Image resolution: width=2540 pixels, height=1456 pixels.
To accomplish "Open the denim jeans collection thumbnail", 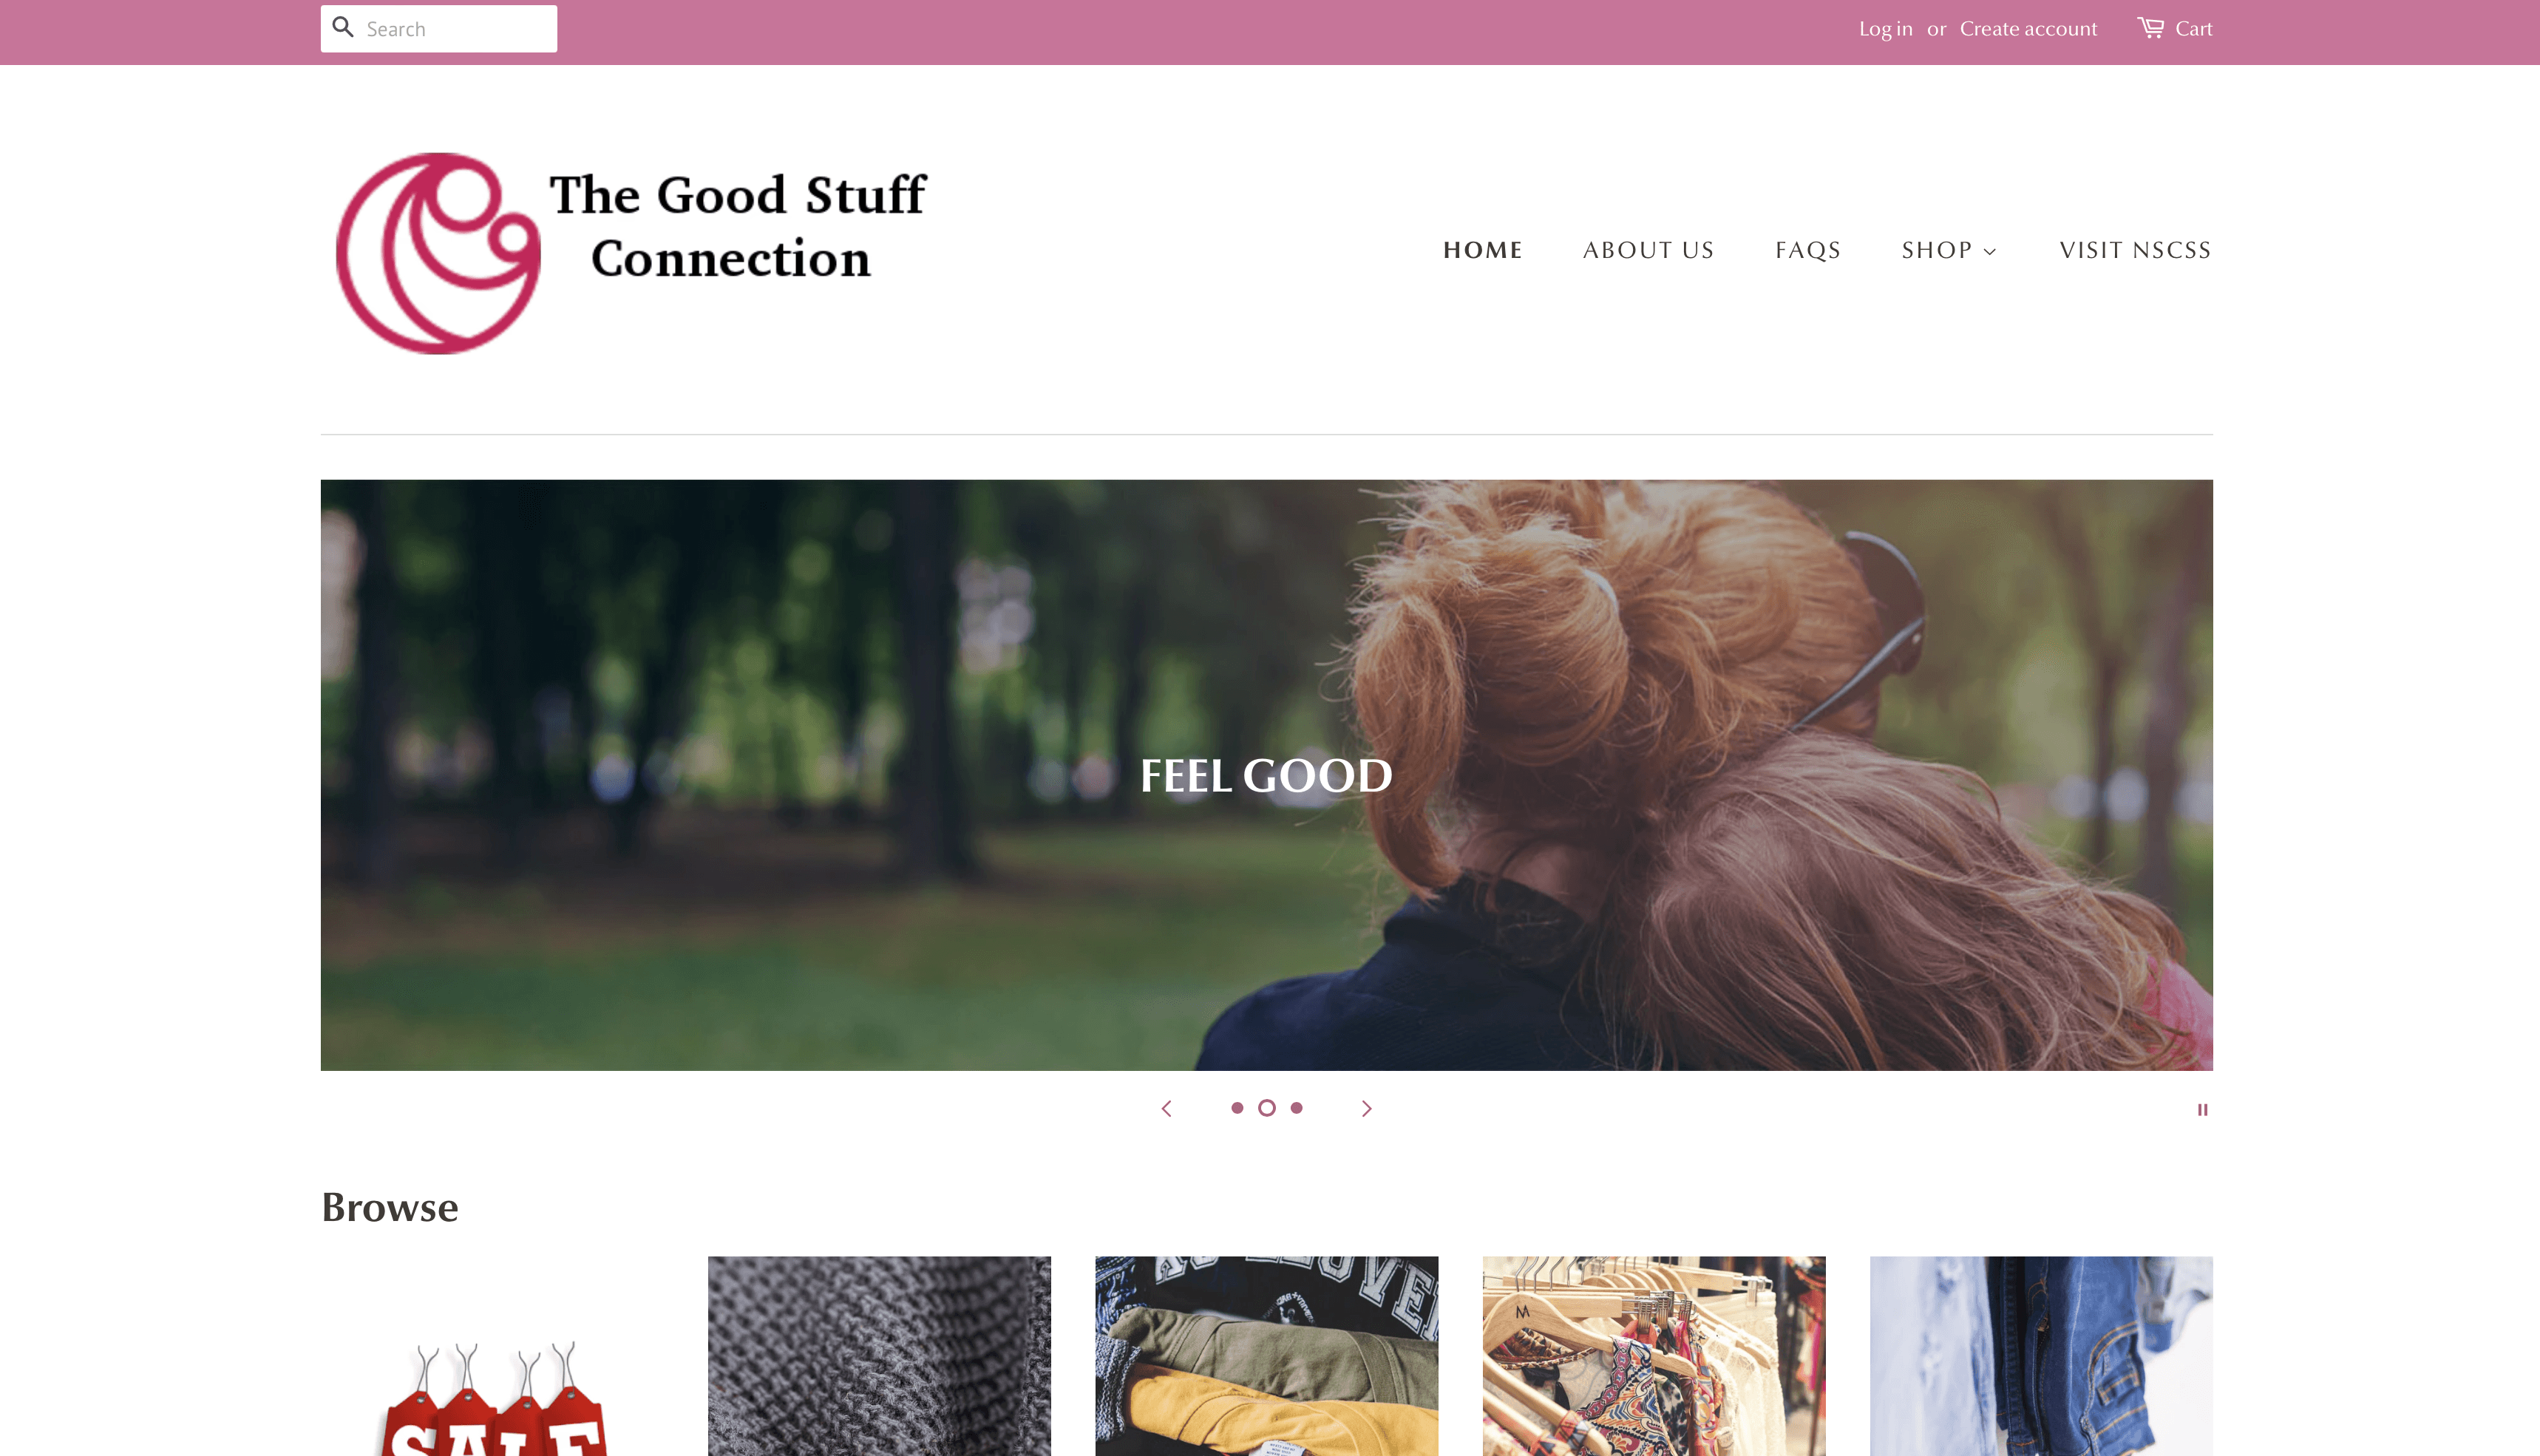I will [2041, 1356].
